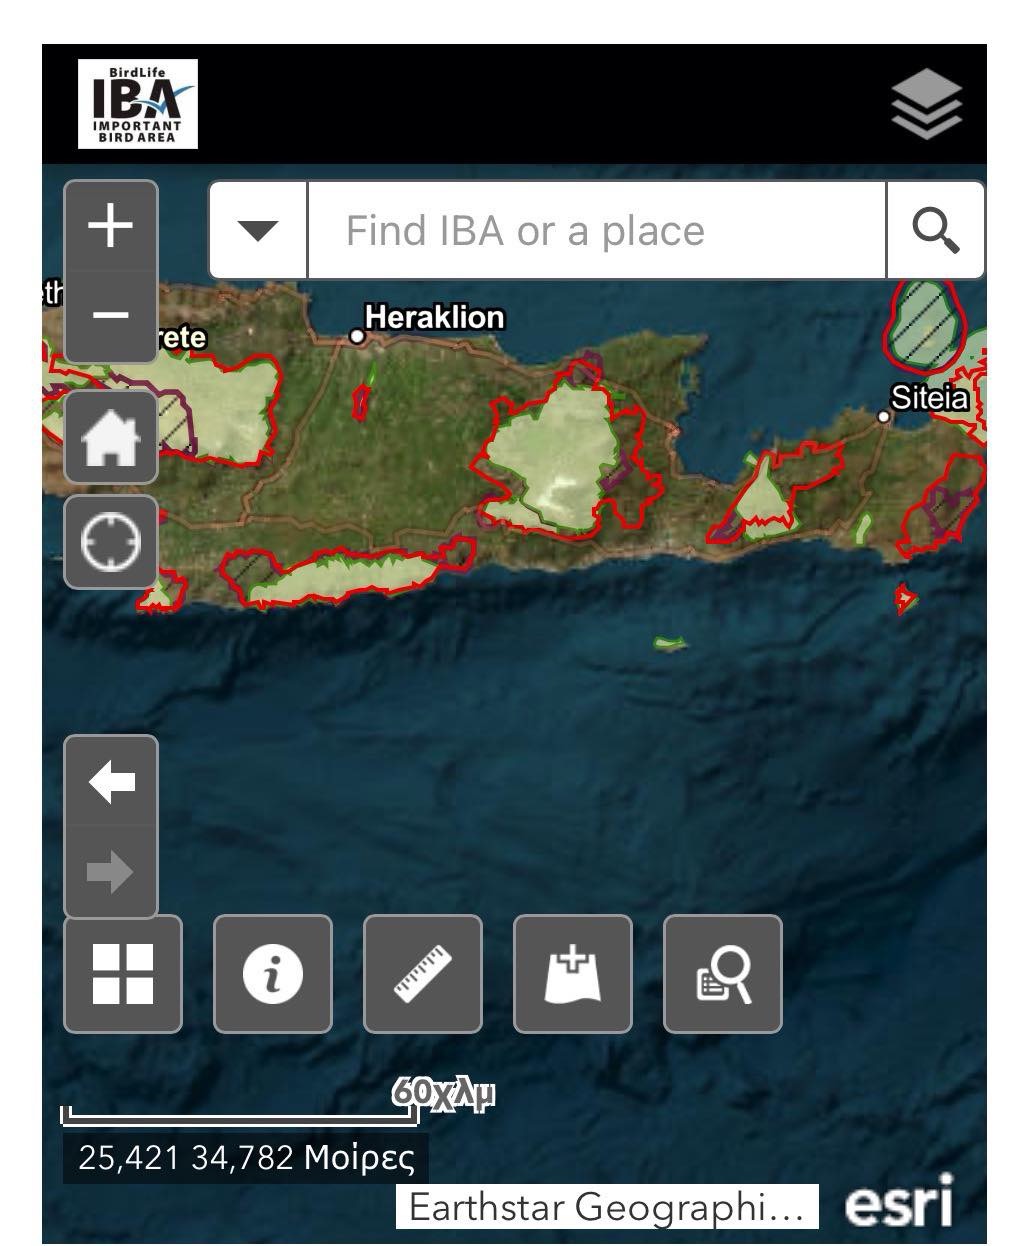Screen dimensions: 1032x1246
Task: Open the add data to map tool
Action: [573, 974]
